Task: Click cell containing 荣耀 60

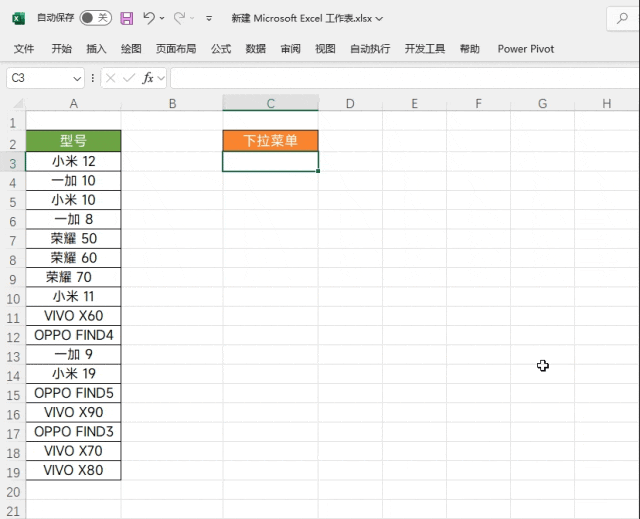Action: pyautogui.click(x=73, y=258)
